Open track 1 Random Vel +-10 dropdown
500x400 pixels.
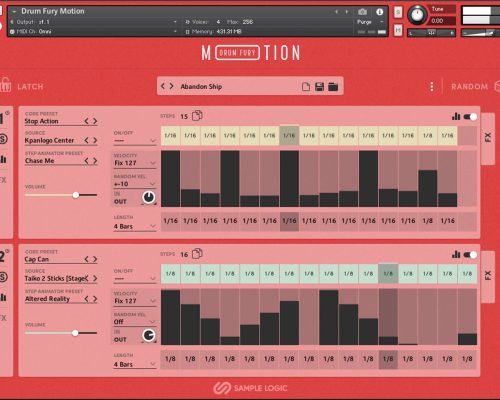pos(135,184)
